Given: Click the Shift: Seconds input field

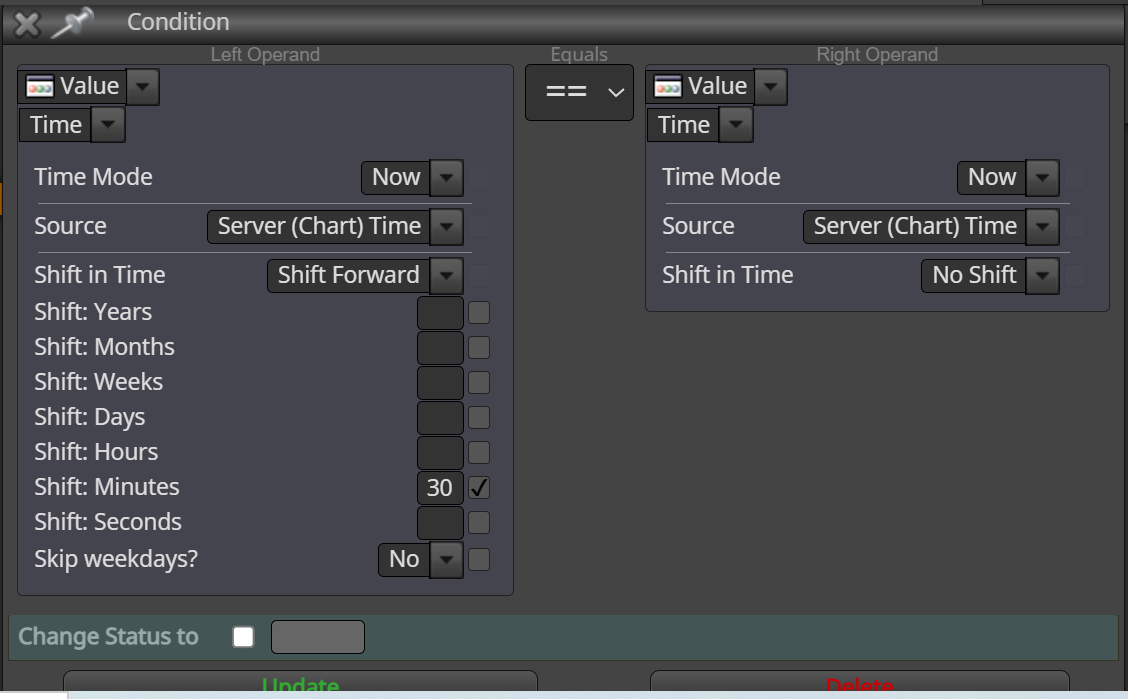Looking at the screenshot, I should point(440,522).
